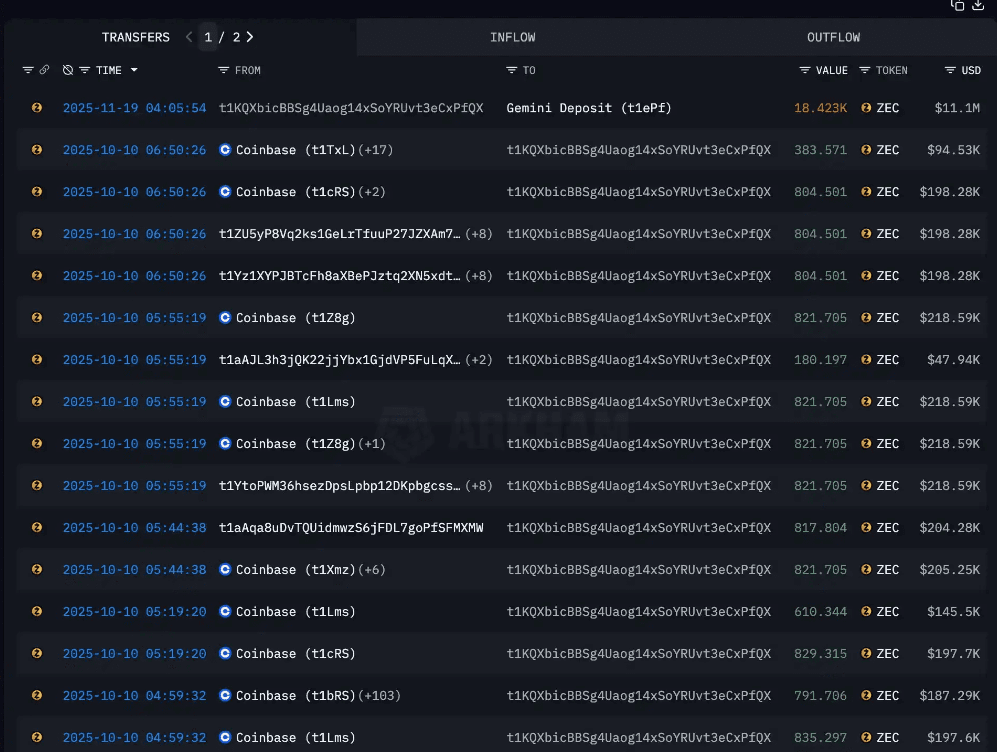This screenshot has width=997, height=752.
Task: Click the filter icon beside TOKEN header
Action: click(865, 70)
